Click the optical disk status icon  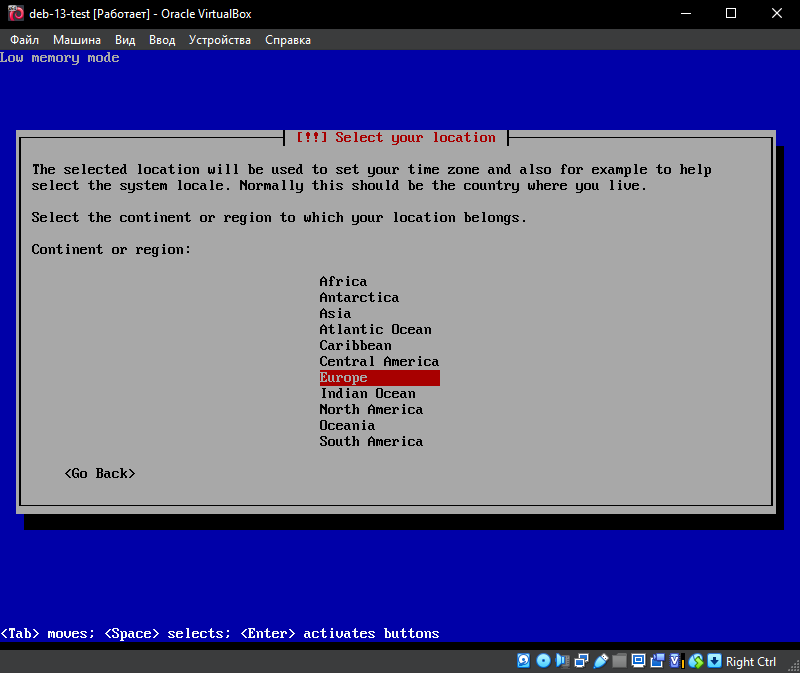[x=543, y=661]
